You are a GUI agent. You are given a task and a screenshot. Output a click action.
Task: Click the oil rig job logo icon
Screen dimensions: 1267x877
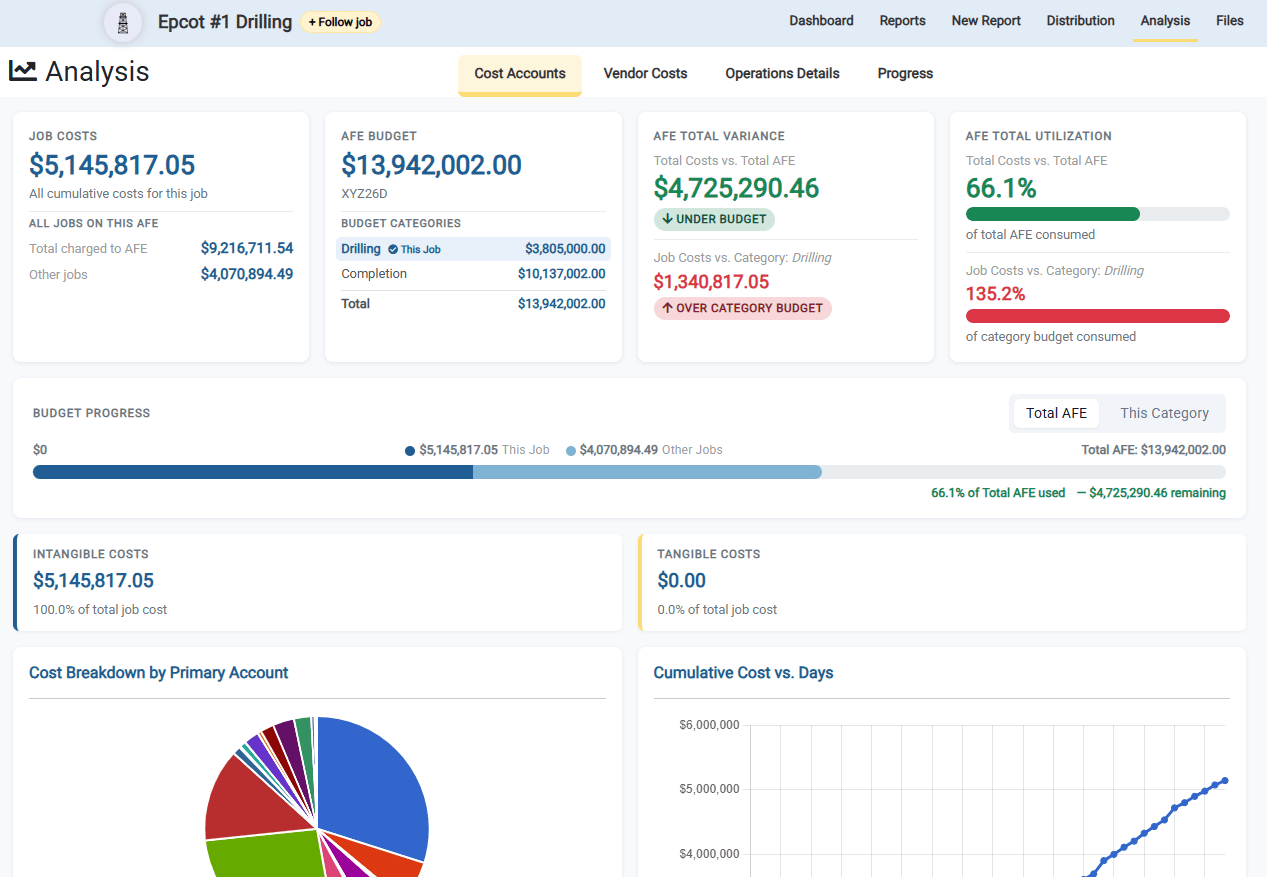pos(123,22)
